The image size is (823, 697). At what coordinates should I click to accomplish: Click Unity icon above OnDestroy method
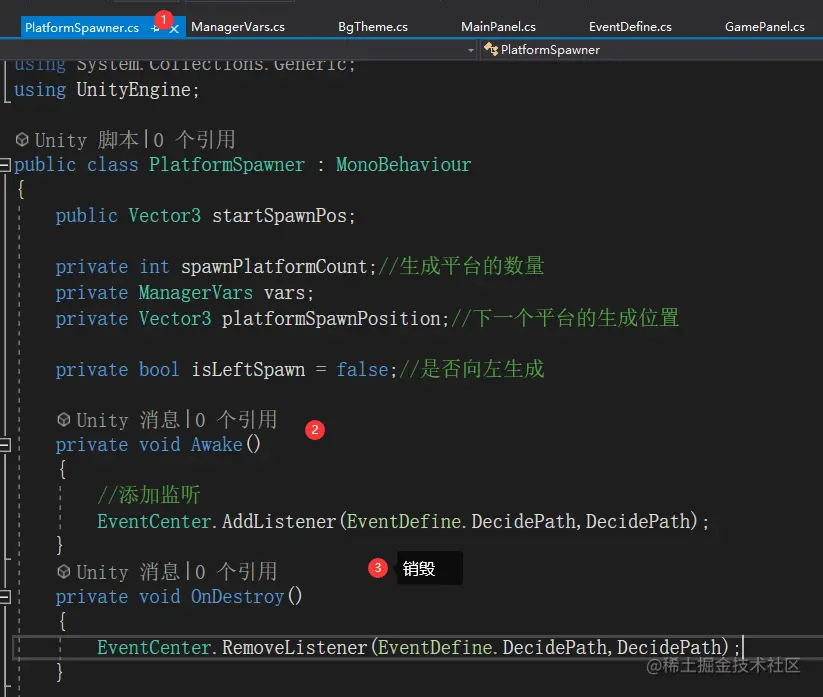(x=64, y=572)
